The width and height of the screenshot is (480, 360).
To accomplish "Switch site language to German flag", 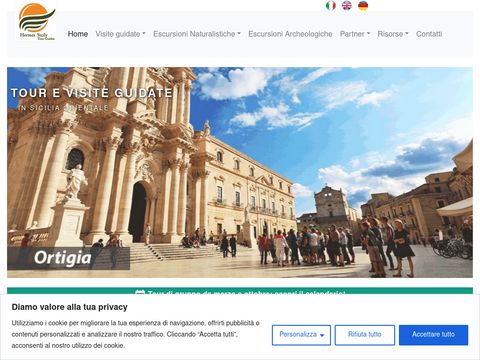I will pyautogui.click(x=363, y=6).
